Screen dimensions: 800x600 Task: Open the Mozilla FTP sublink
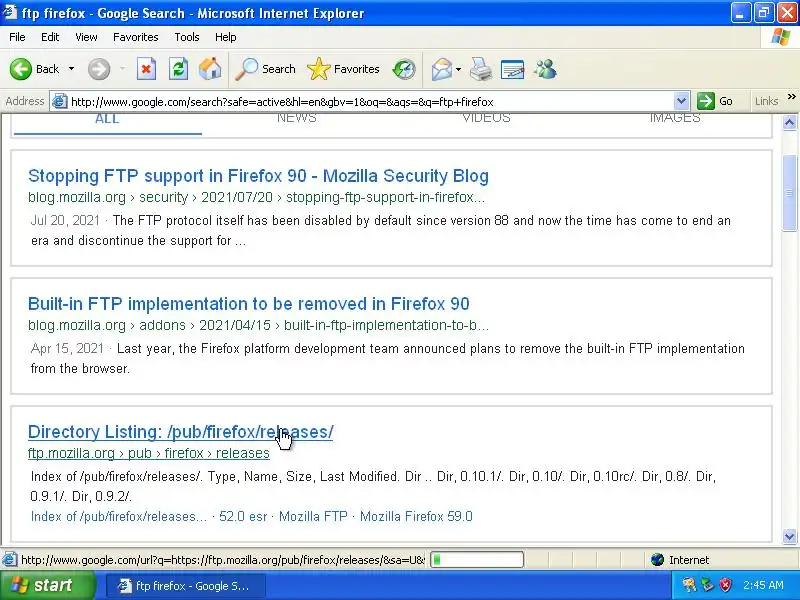pos(313,516)
